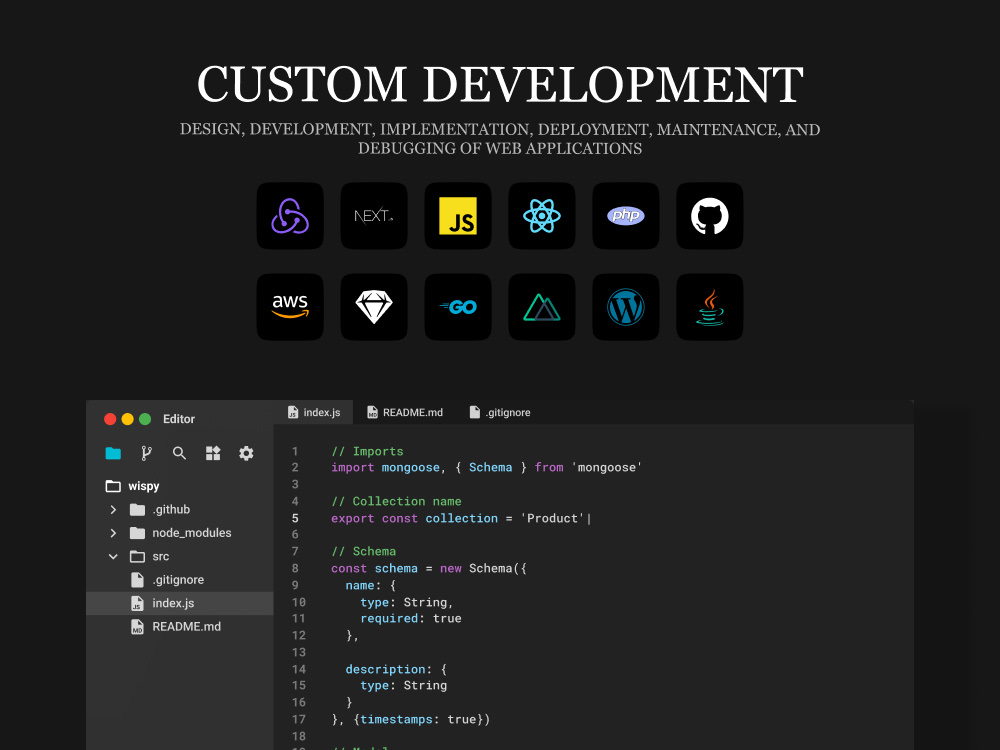This screenshot has width=1000, height=750.
Task: Select the src folder row
Action: (180, 556)
